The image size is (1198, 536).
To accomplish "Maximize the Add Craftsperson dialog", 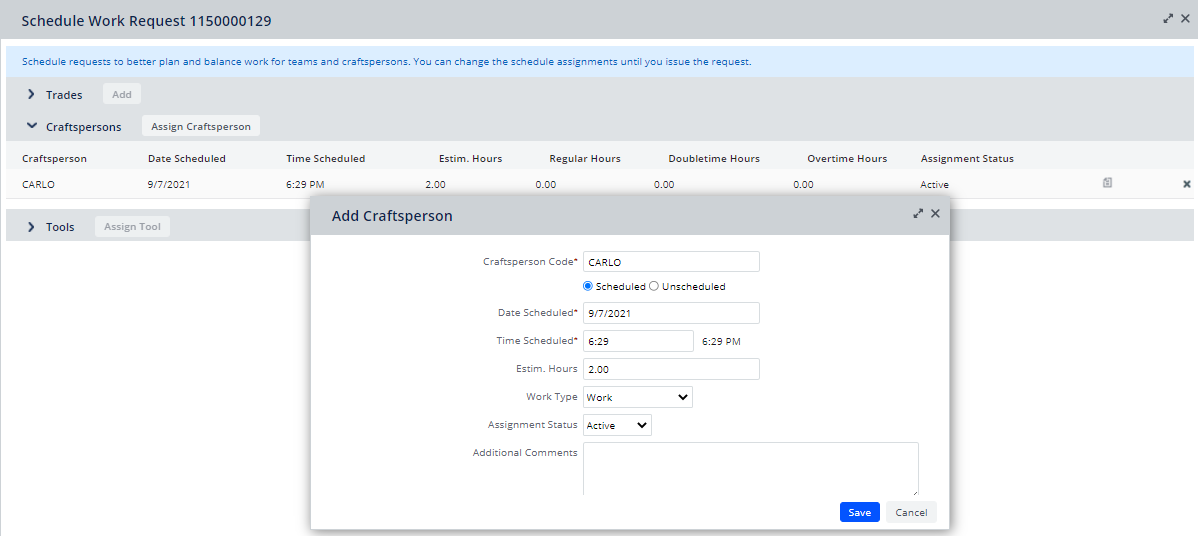I will click(x=918, y=214).
